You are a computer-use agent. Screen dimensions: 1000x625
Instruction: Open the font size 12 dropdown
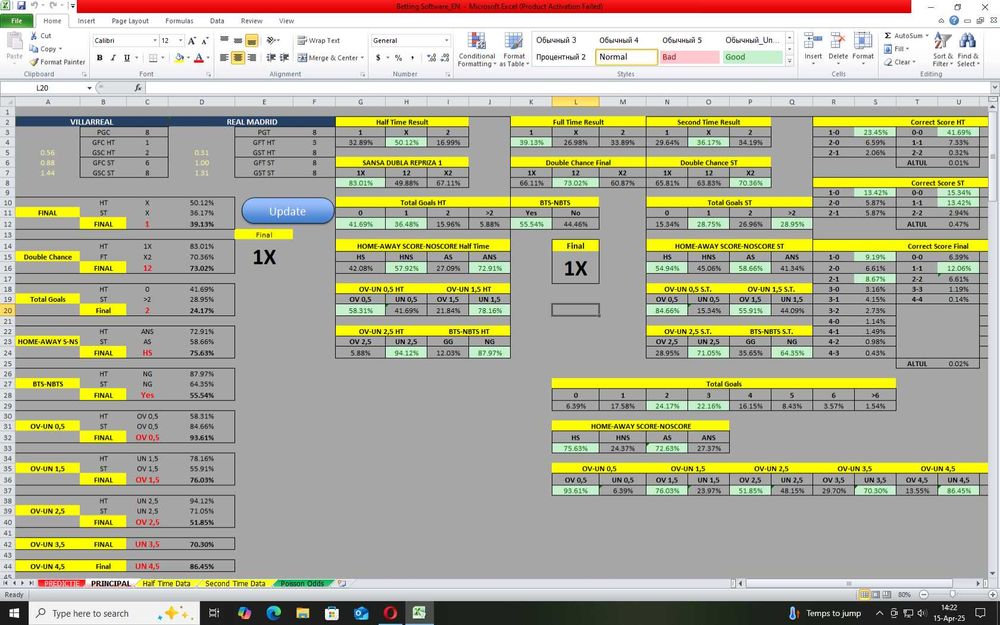tap(180, 40)
